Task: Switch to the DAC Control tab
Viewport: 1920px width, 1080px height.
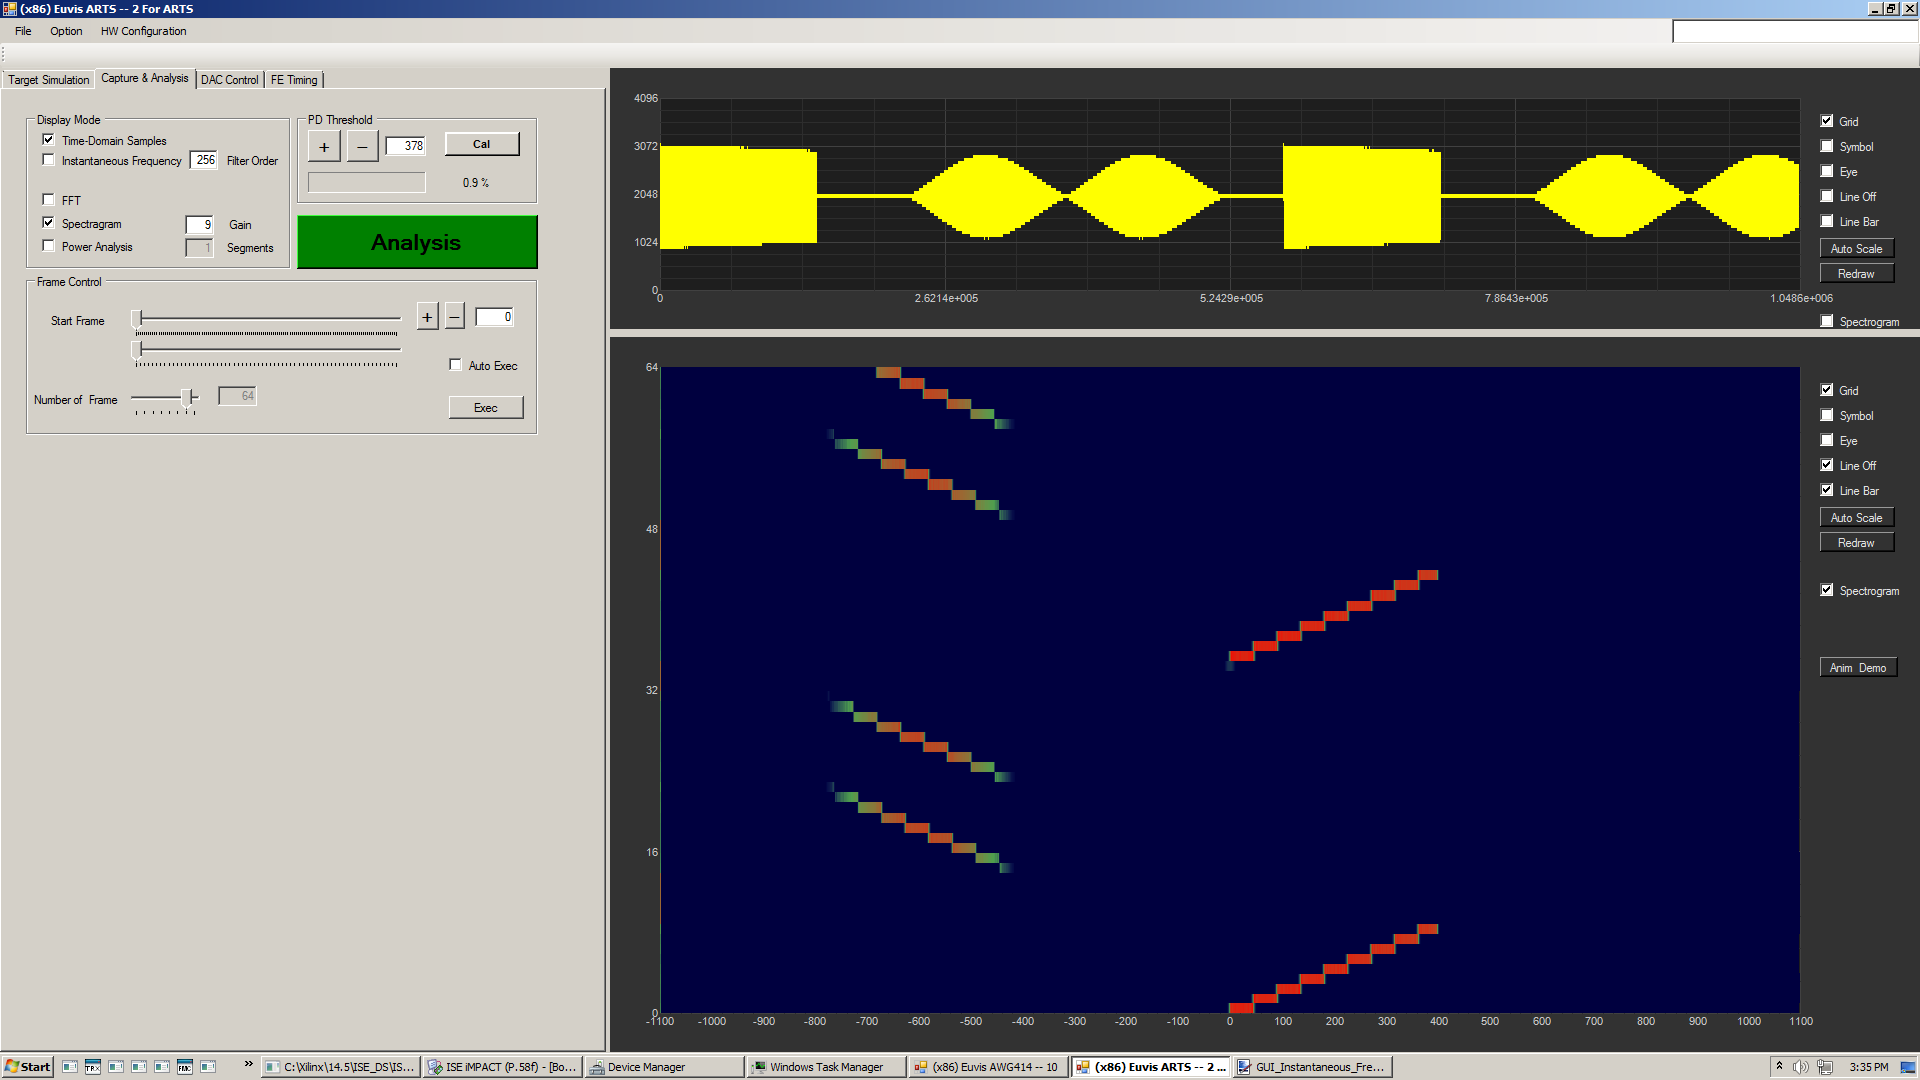Action: click(x=229, y=80)
